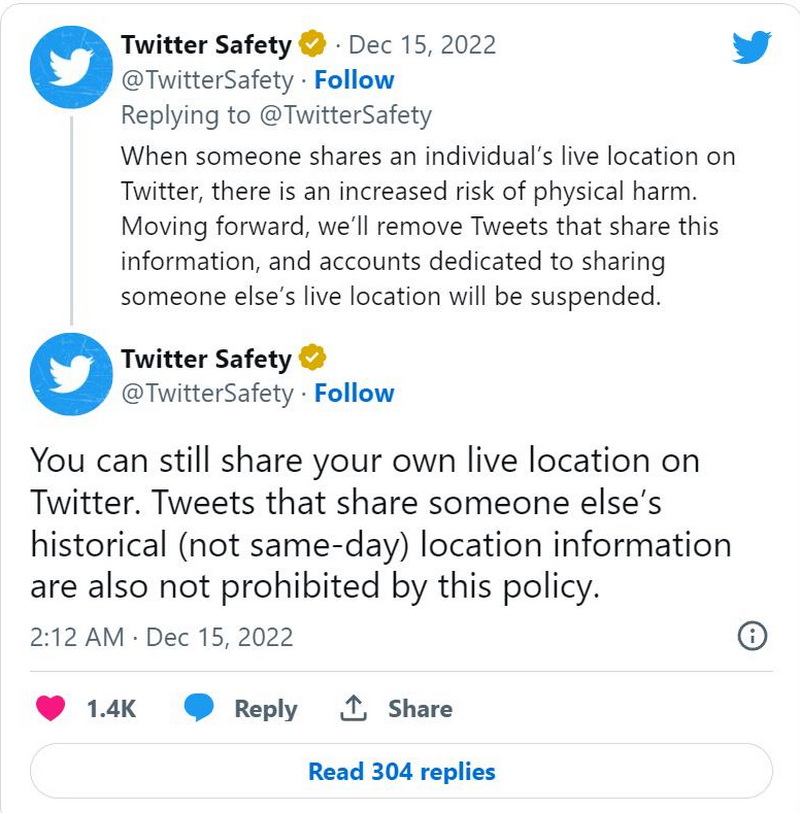
Task: Click the first tweet's @TwitterSafety handle
Action: 207,80
